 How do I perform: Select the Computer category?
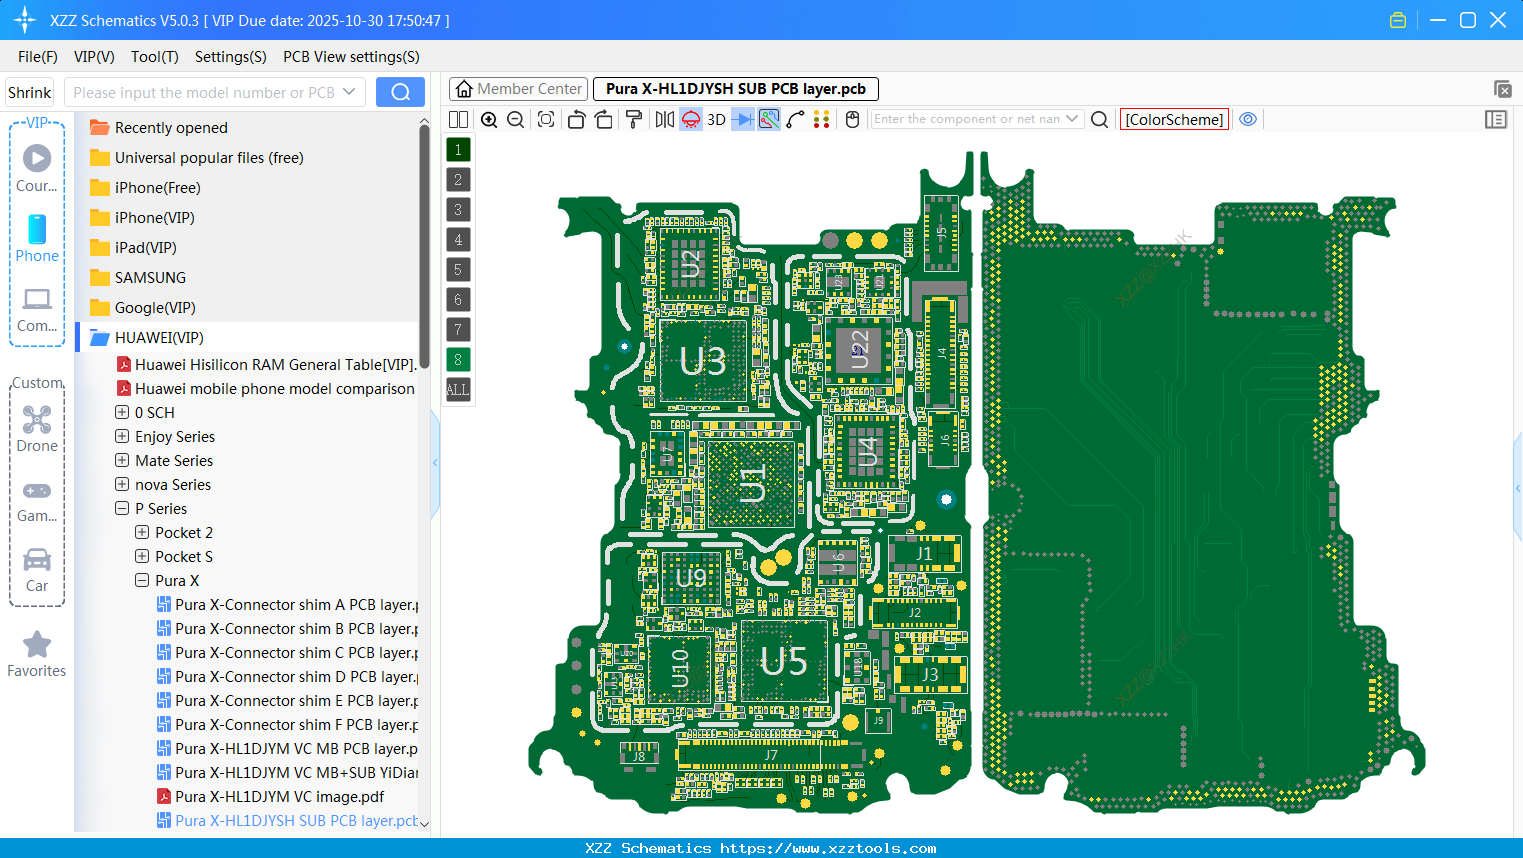pos(37,309)
